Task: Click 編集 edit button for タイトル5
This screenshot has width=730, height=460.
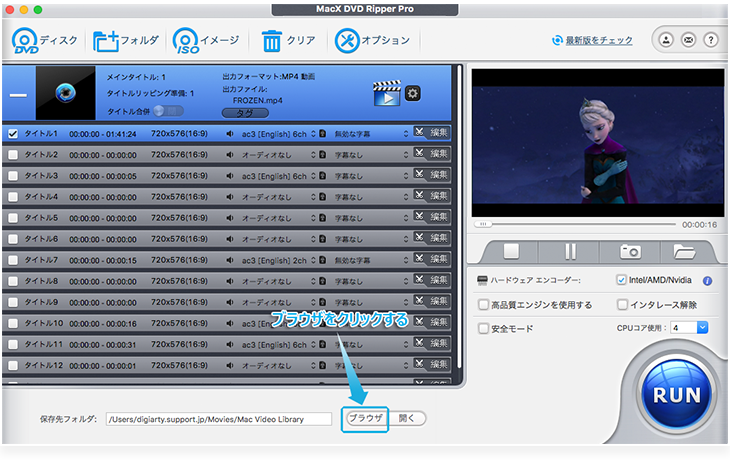Action: [x=439, y=217]
